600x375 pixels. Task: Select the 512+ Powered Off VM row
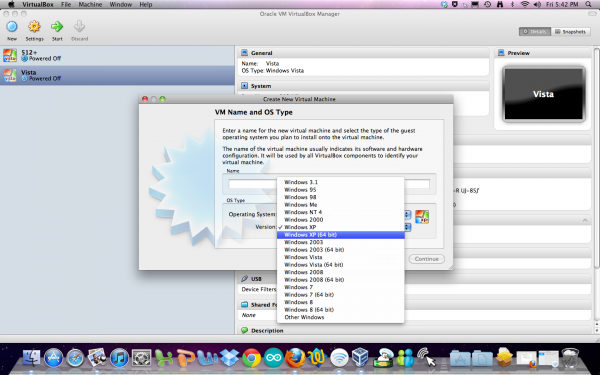tap(117, 55)
